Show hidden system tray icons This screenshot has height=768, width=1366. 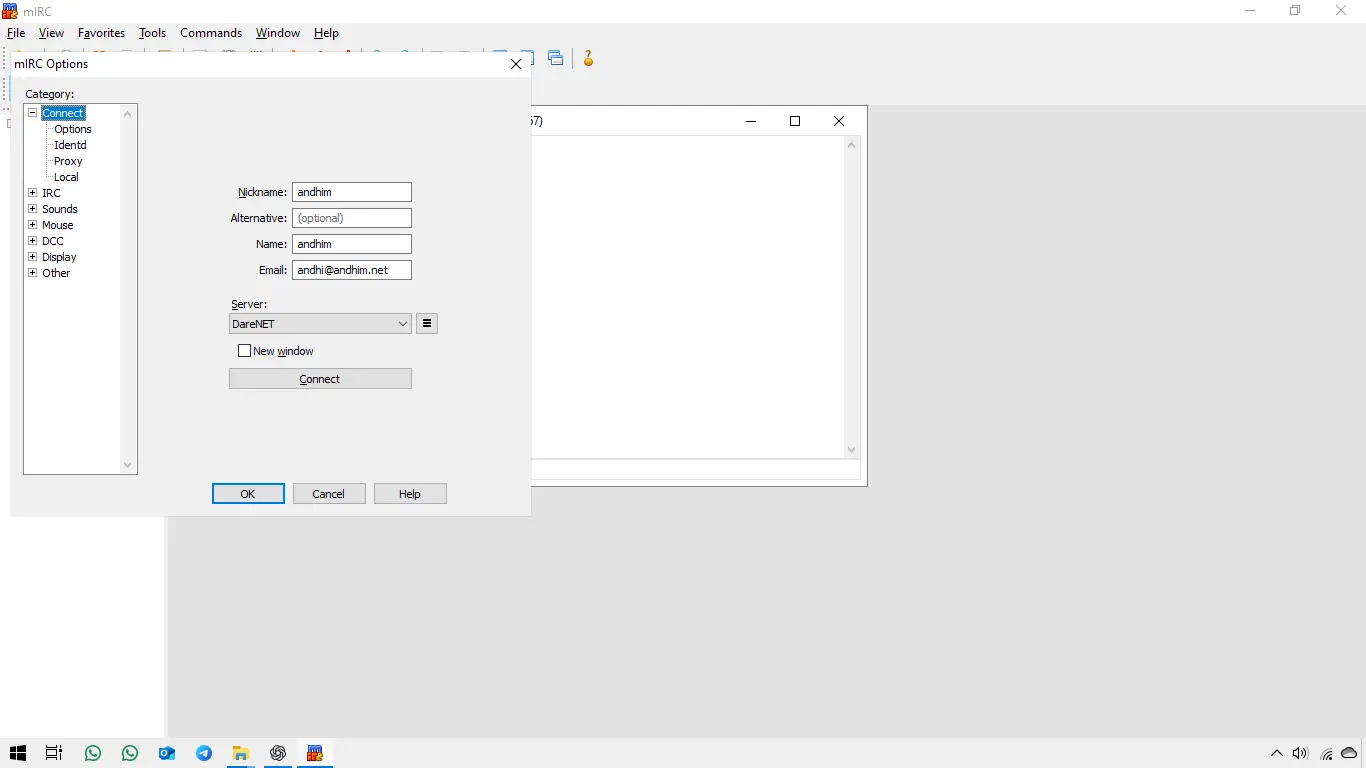[x=1276, y=753]
